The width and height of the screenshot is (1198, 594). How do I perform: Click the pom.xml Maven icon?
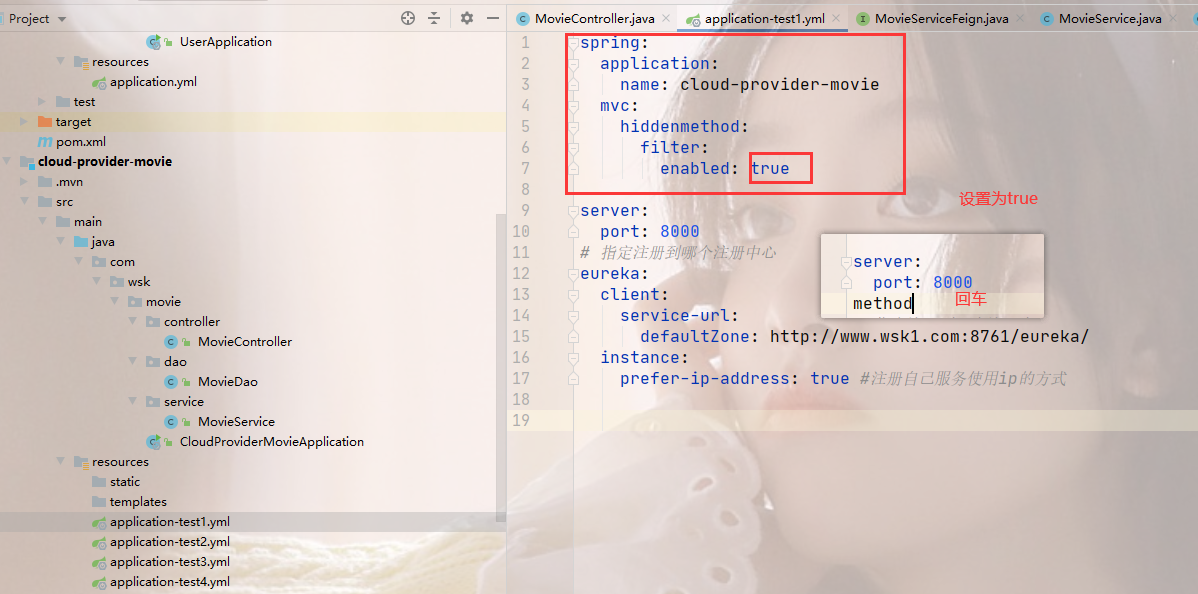[x=44, y=141]
